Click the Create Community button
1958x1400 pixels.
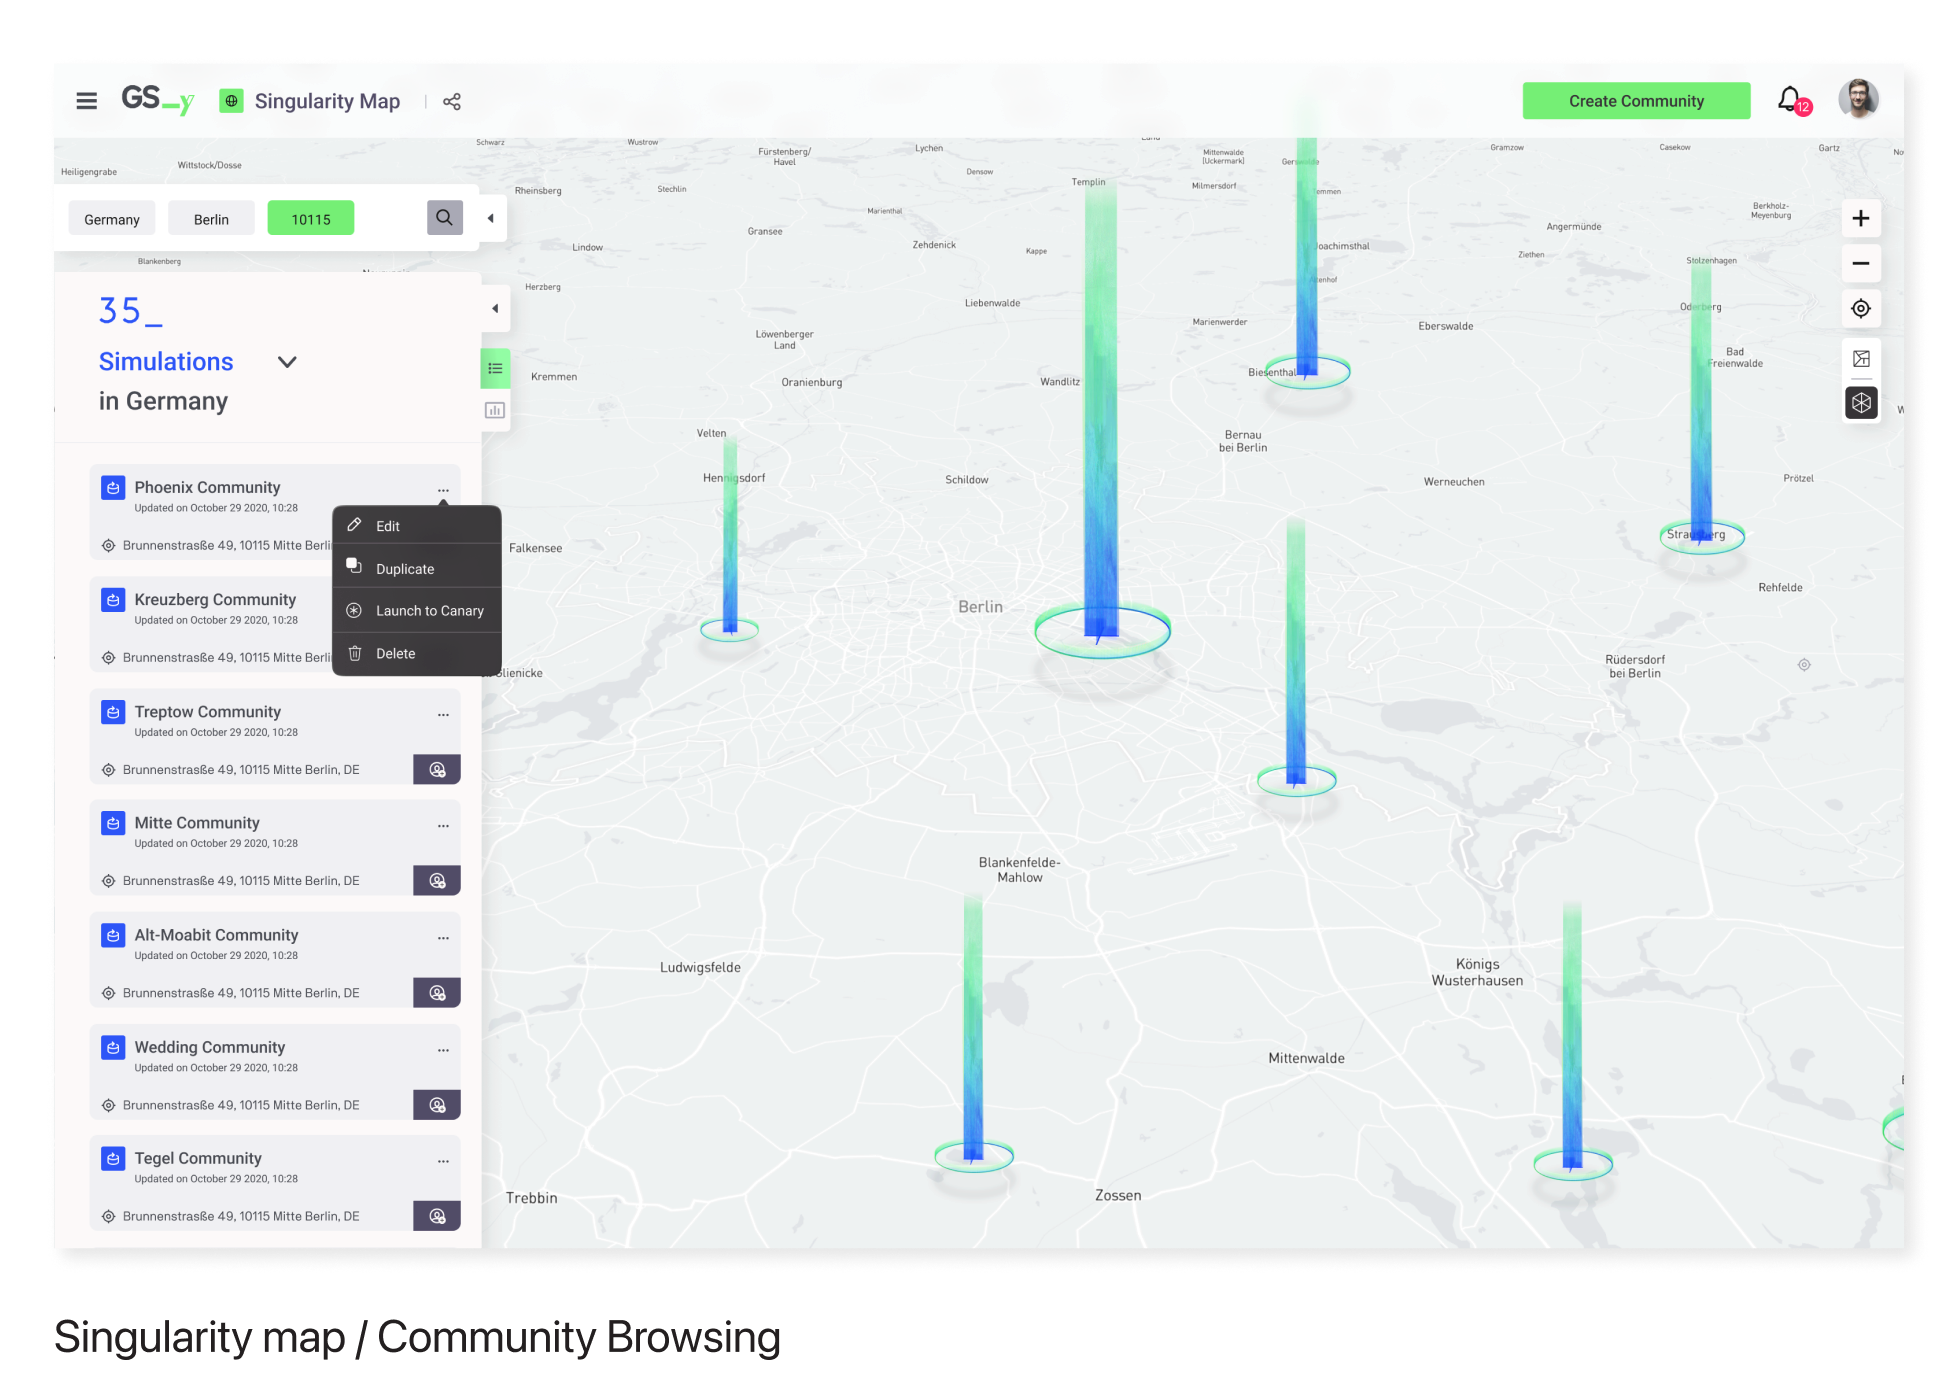1636,101
